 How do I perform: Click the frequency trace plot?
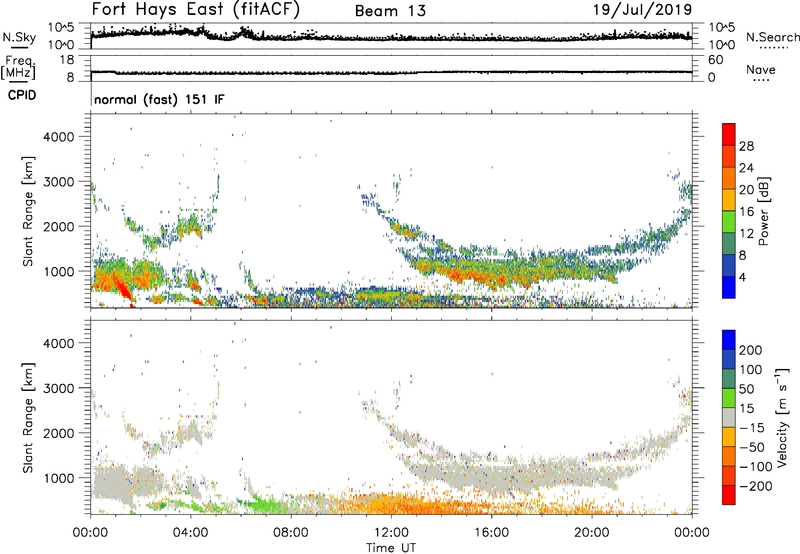(x=391, y=68)
